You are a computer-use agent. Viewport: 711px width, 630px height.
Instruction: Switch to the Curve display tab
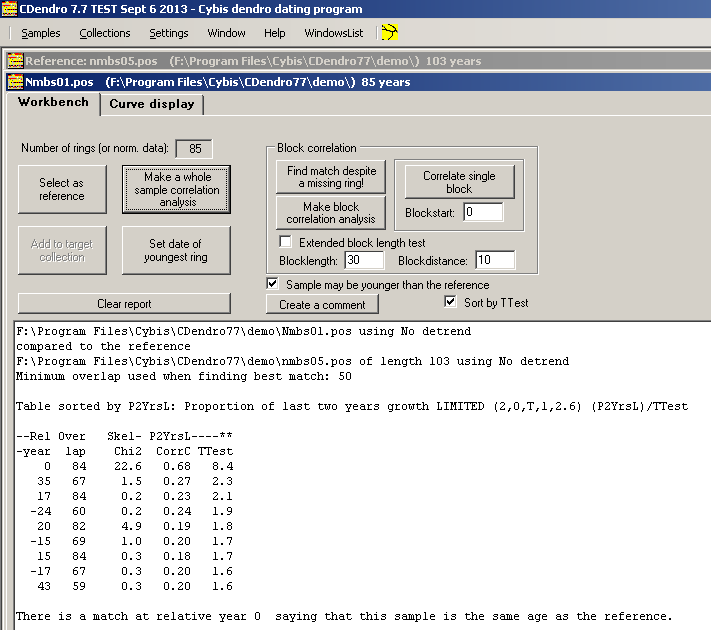coord(152,104)
